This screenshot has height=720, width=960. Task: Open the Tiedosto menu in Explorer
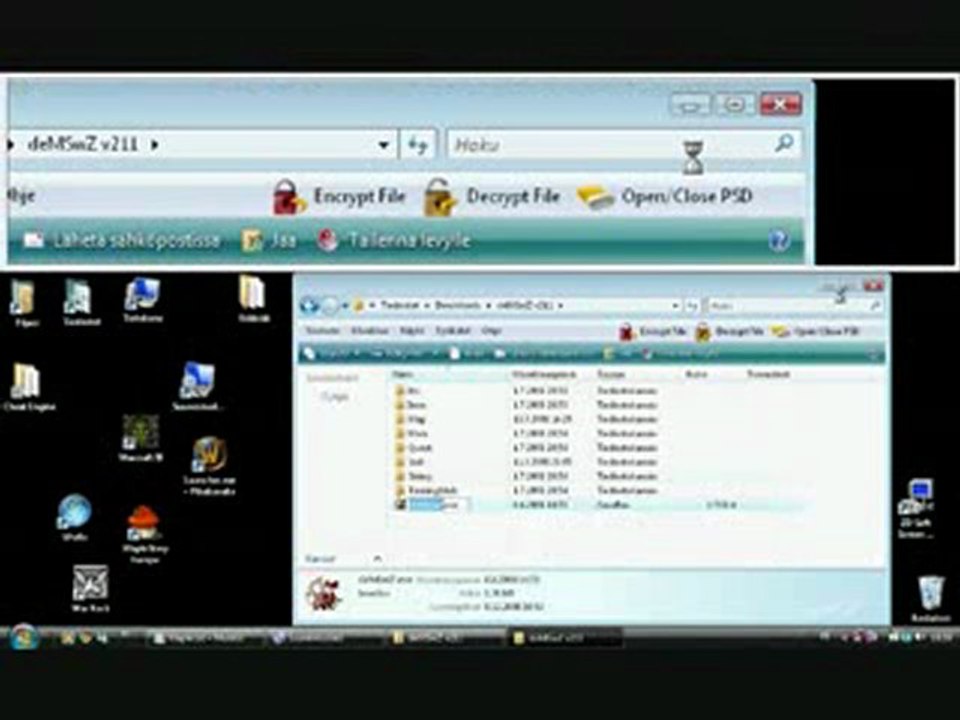(x=322, y=331)
